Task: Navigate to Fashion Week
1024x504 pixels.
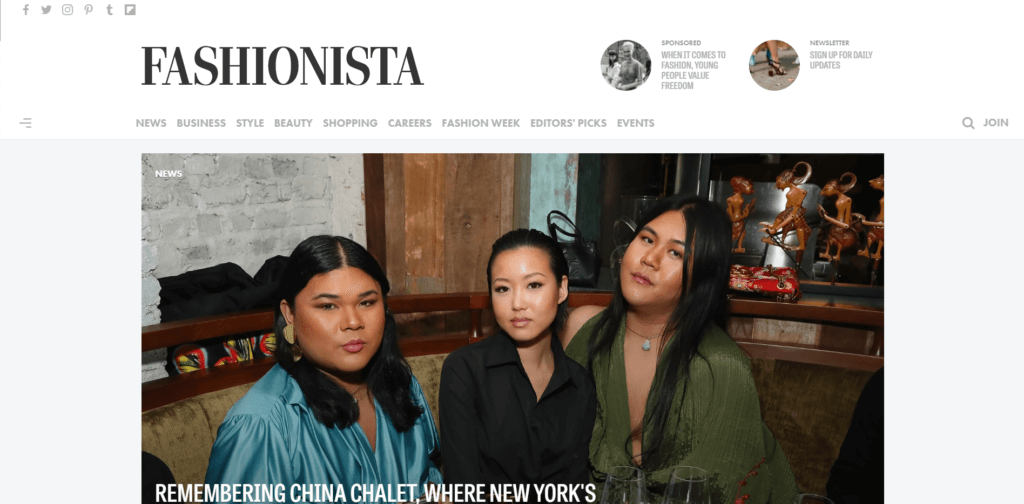Action: (x=481, y=123)
